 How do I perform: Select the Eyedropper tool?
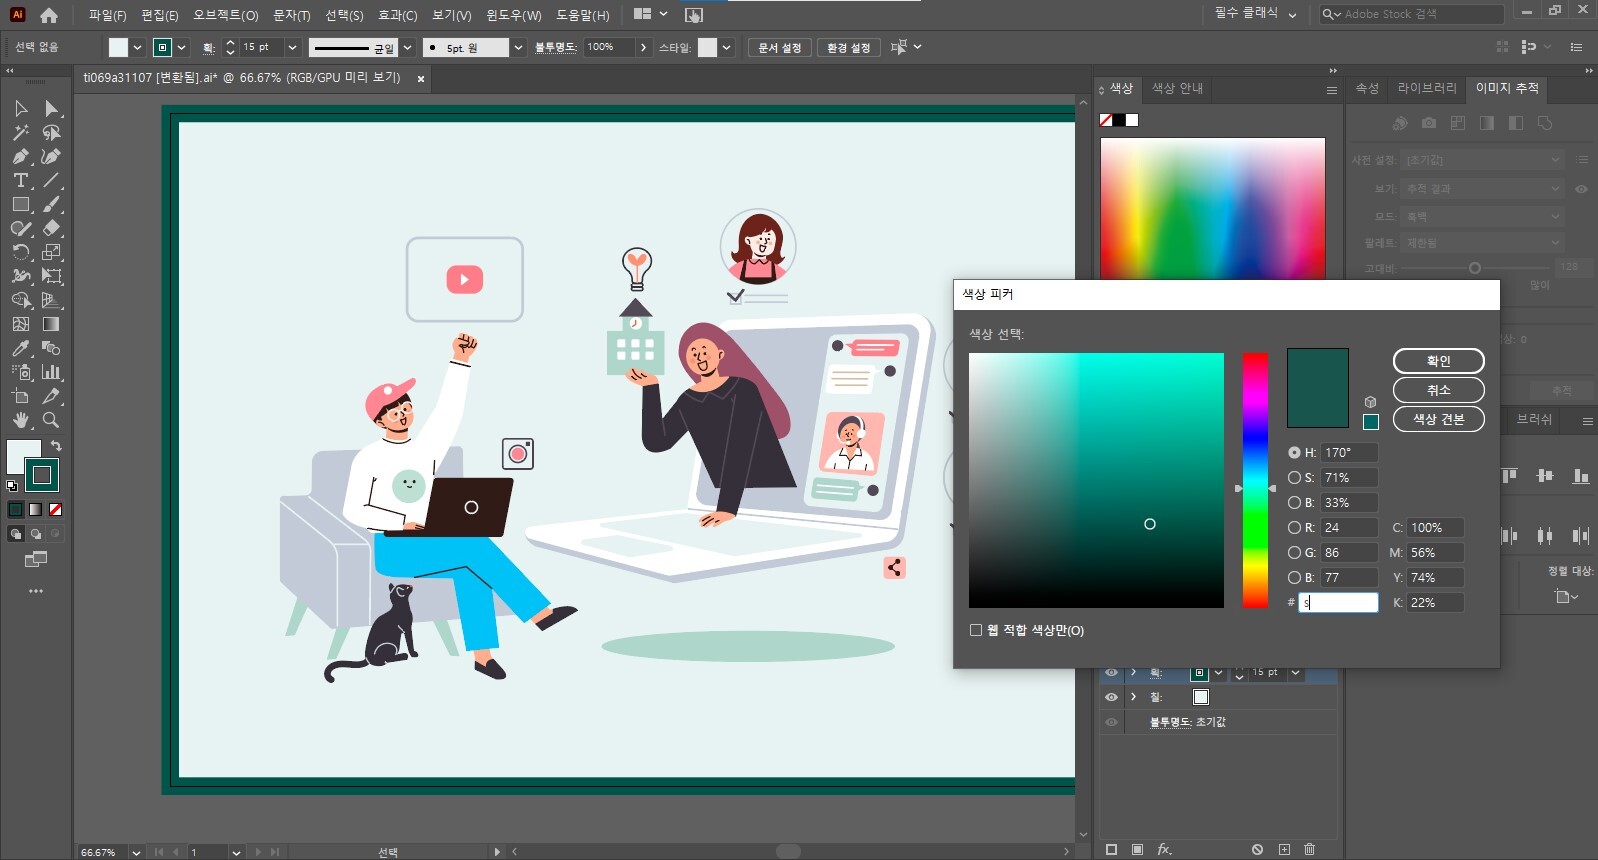20,349
